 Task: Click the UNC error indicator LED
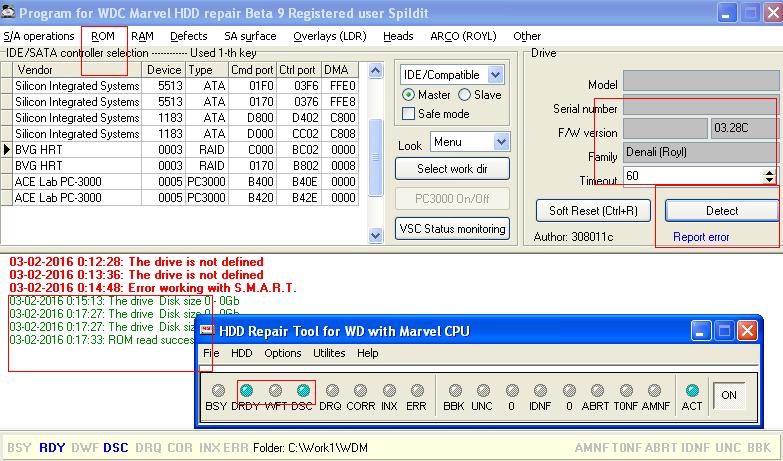482,392
